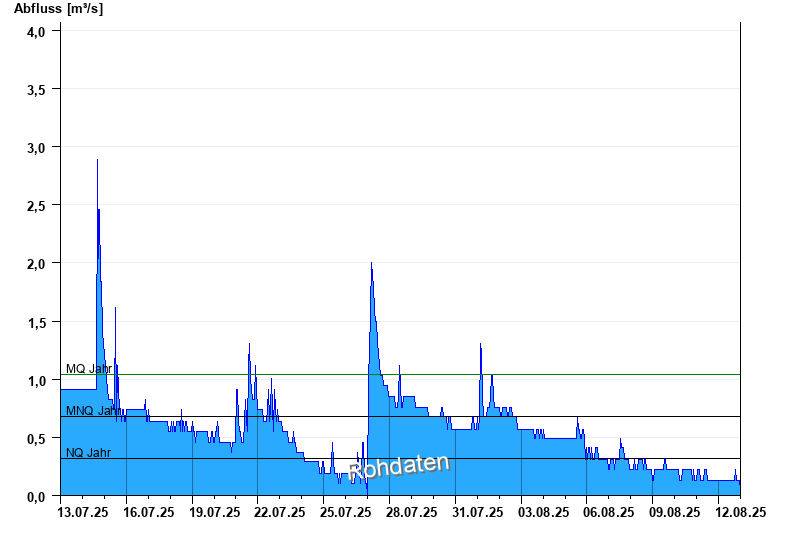The image size is (800, 550).
Task: Click the date label '09.08.25'
Action: [674, 512]
